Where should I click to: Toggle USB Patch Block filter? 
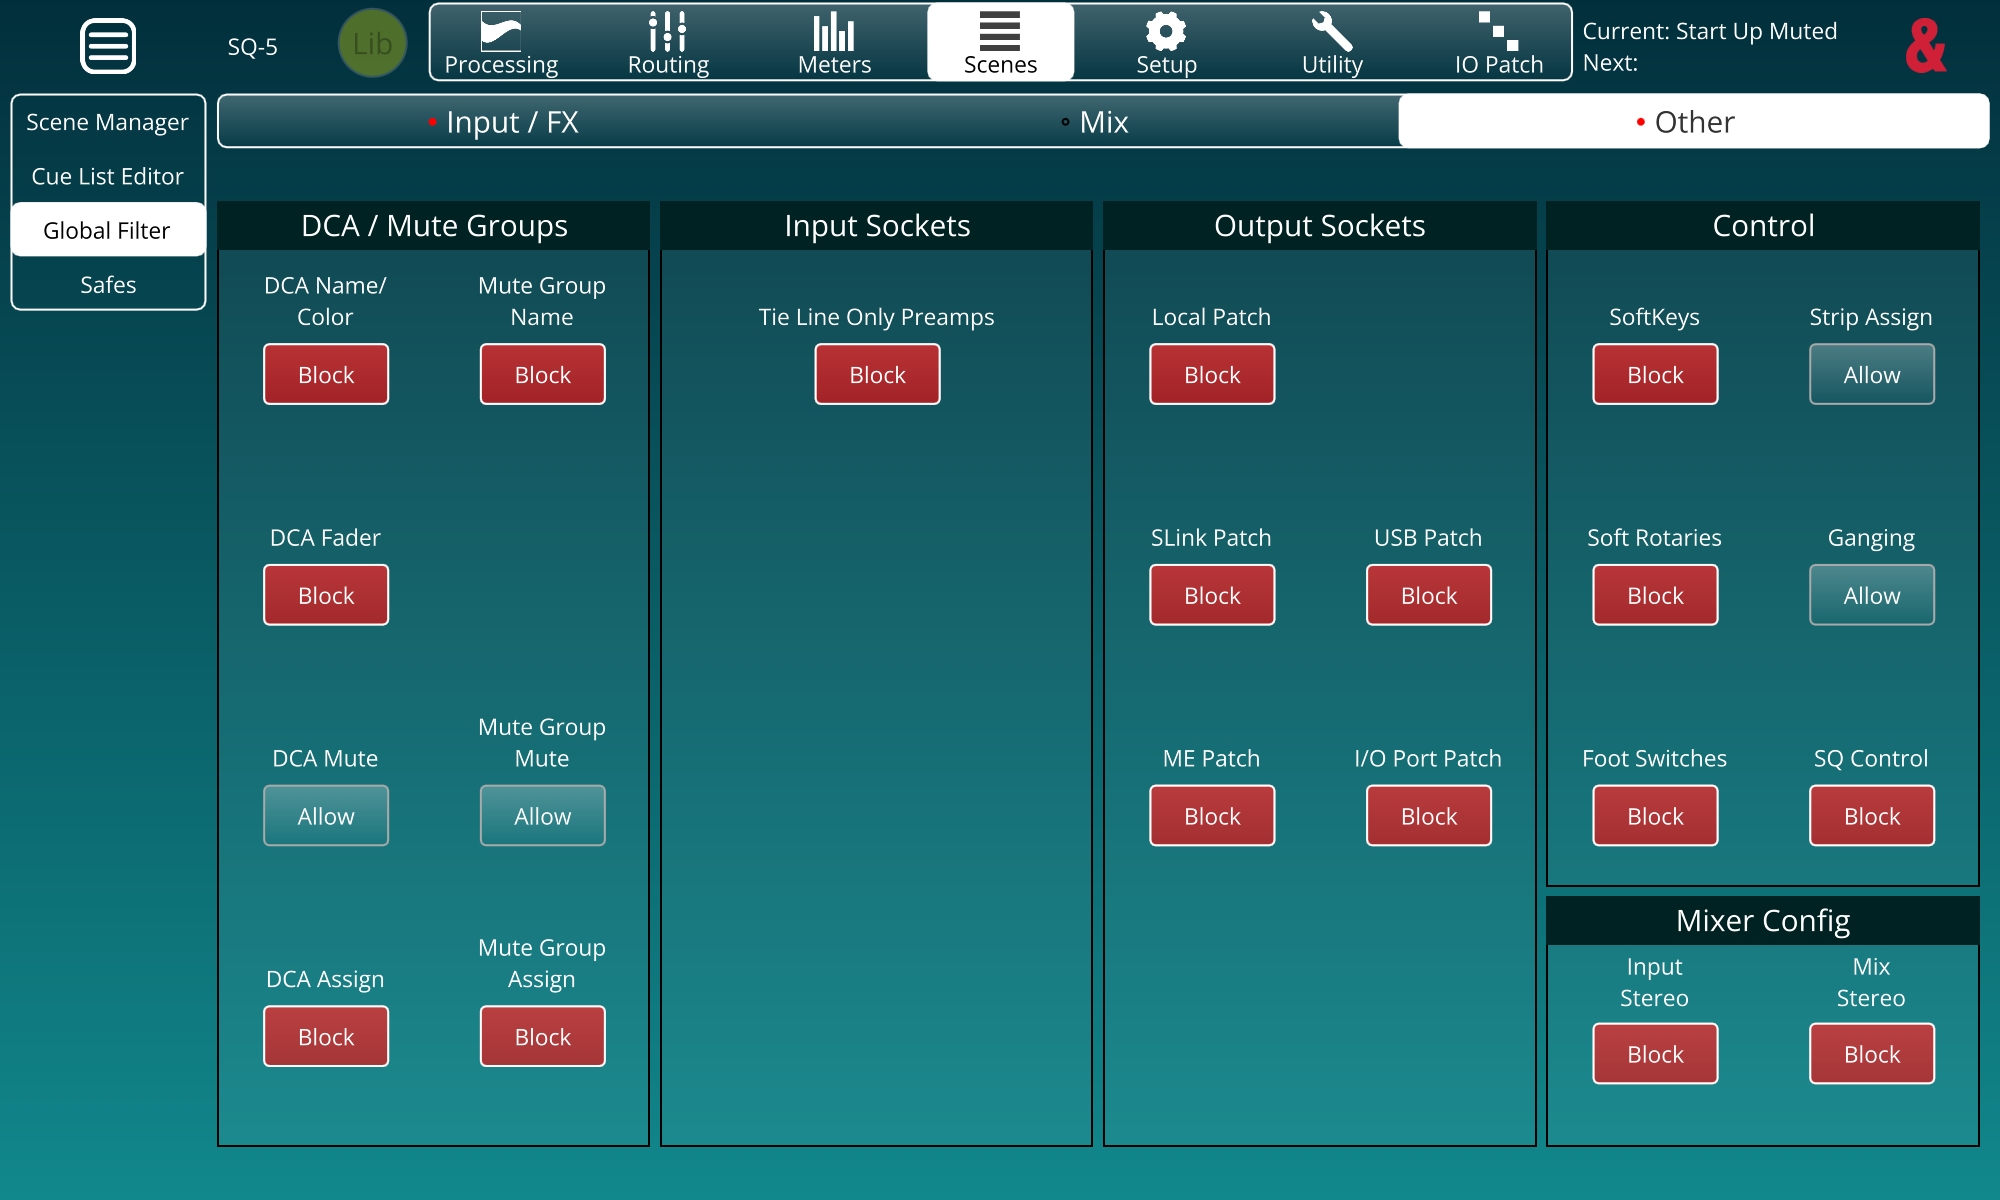pos(1428,596)
